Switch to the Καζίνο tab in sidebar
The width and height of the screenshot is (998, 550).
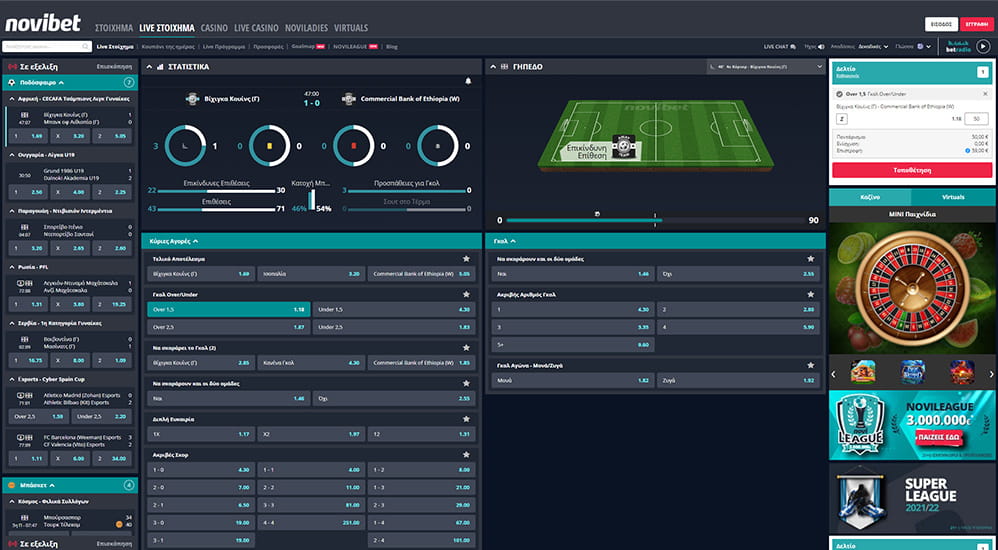870,197
